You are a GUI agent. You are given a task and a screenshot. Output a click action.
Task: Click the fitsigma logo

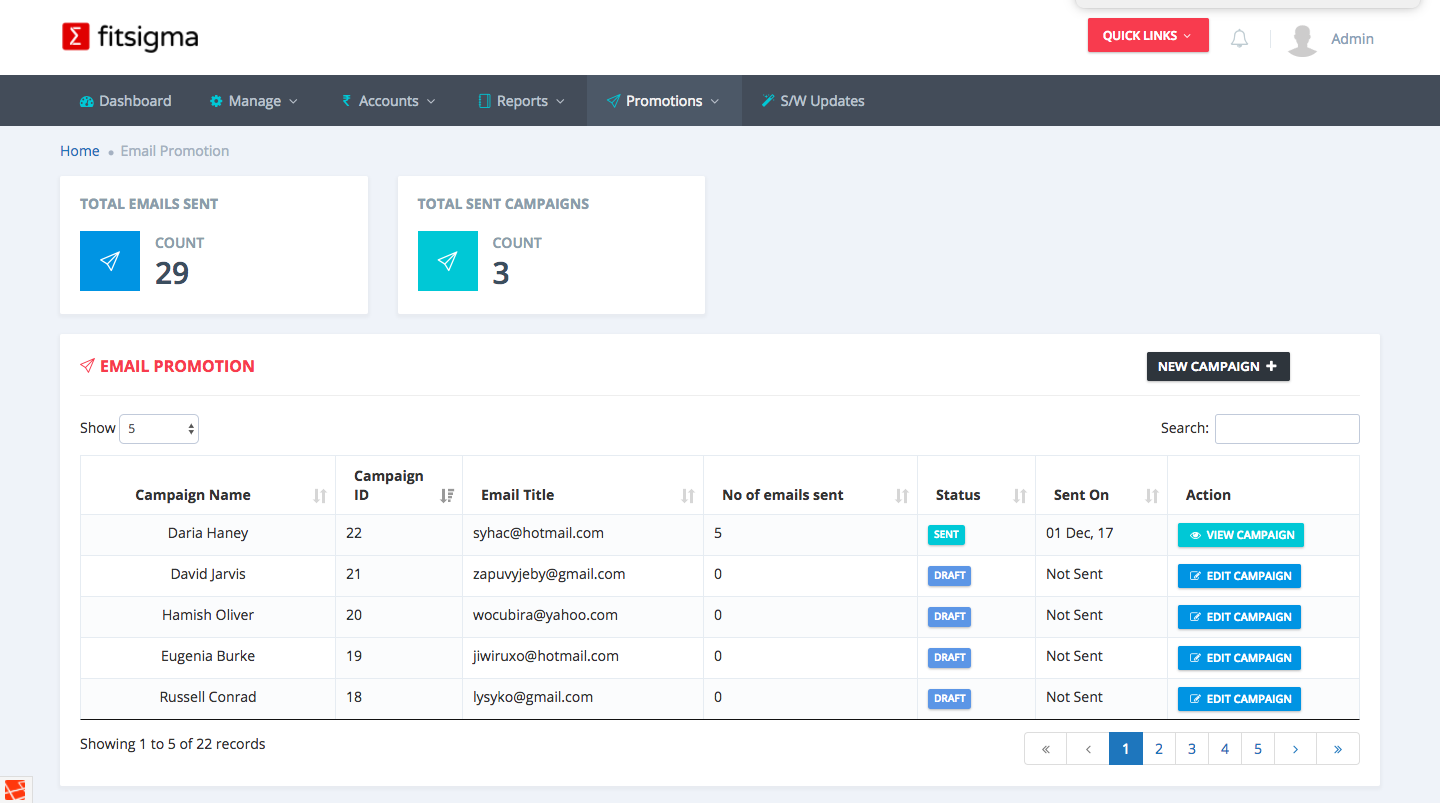click(x=130, y=38)
